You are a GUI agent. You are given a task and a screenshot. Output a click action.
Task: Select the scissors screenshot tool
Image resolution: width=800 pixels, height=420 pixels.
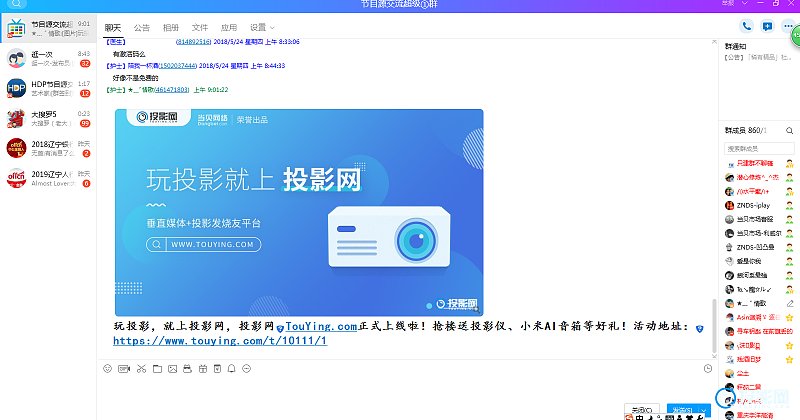tap(142, 368)
